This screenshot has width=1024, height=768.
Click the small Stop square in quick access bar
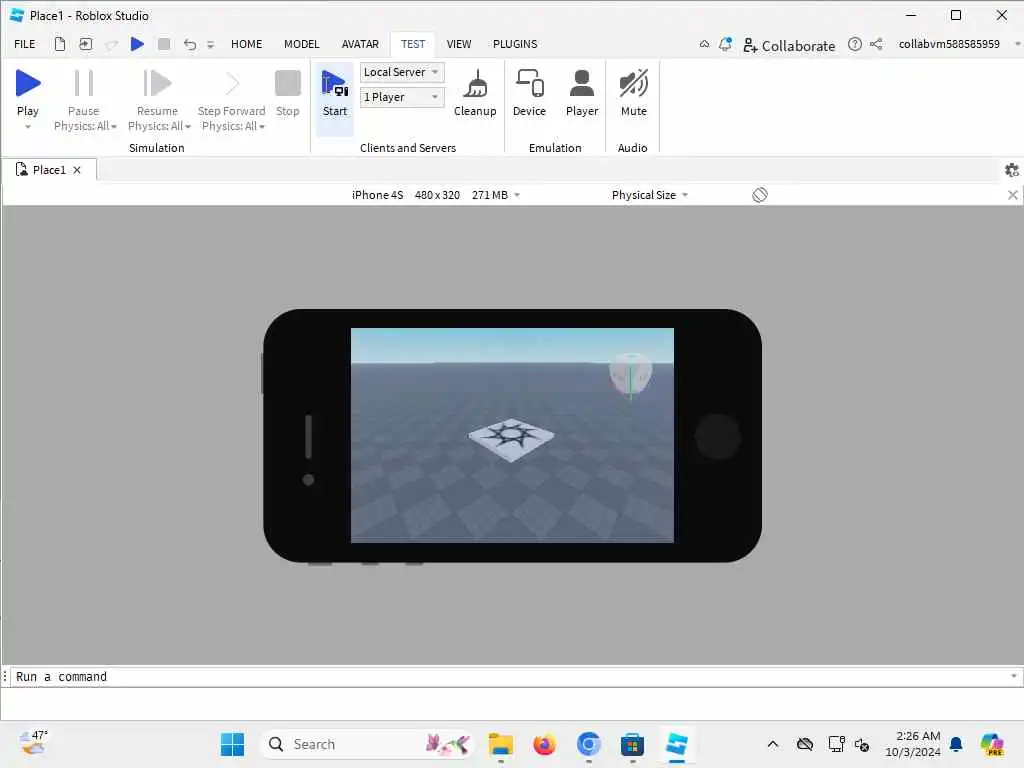click(x=164, y=44)
